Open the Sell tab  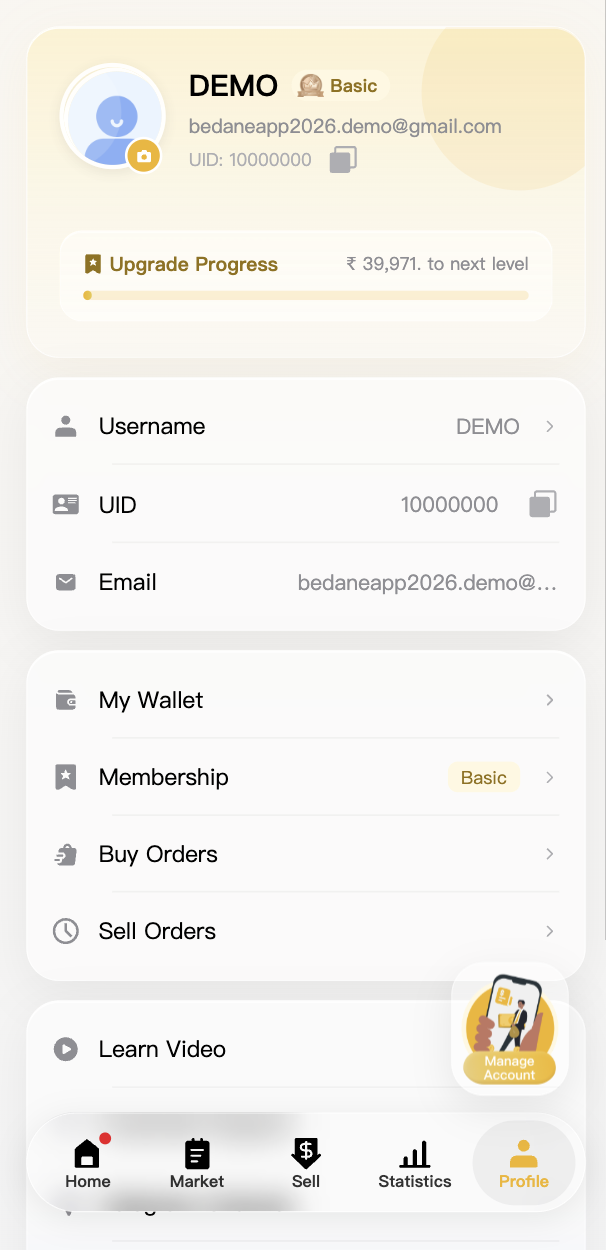(x=306, y=1163)
